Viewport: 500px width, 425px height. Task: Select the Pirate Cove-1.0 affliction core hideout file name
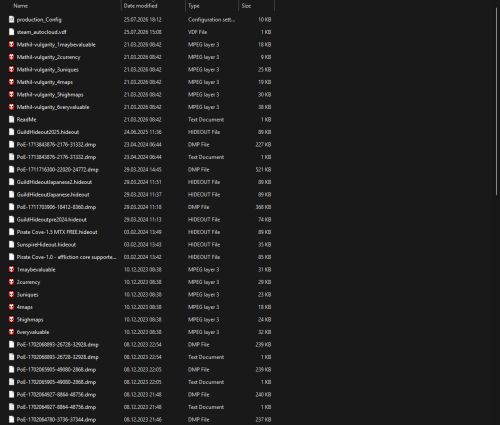pos(66,257)
